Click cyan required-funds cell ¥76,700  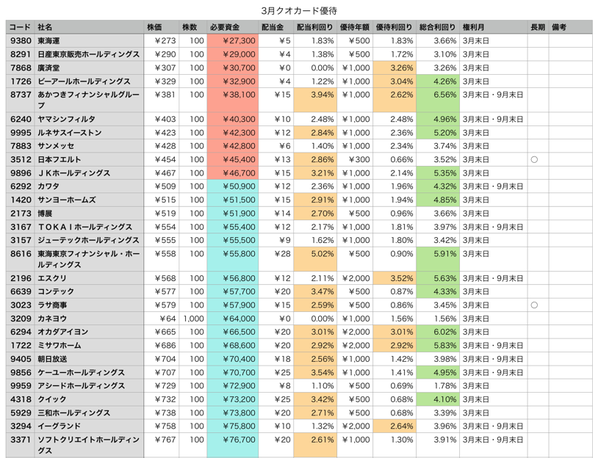[233, 445]
